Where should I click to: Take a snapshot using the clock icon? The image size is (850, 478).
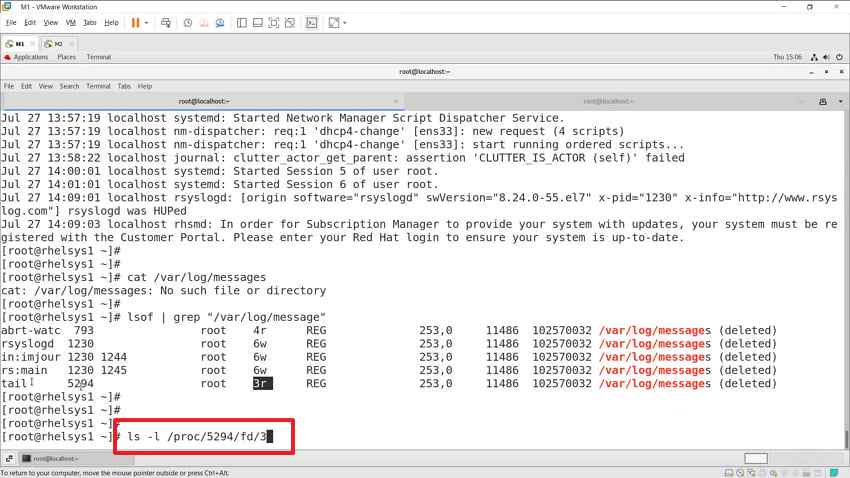(188, 23)
